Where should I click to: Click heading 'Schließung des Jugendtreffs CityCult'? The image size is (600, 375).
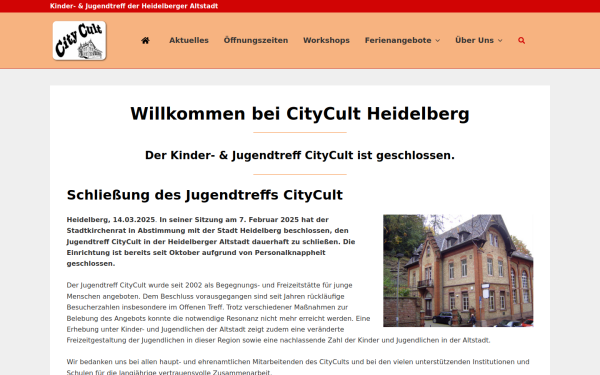205,195
